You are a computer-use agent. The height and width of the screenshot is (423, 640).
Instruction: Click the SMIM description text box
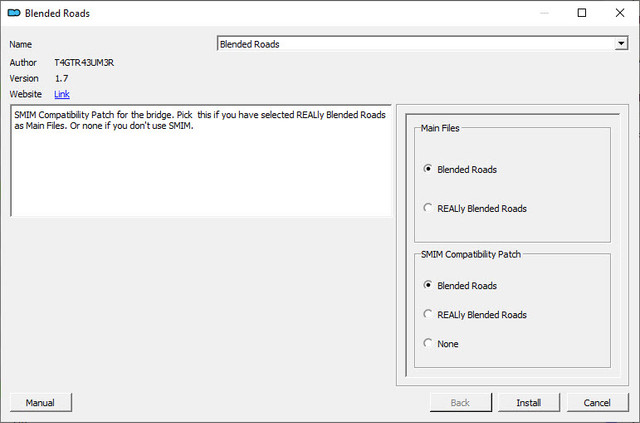click(x=201, y=160)
